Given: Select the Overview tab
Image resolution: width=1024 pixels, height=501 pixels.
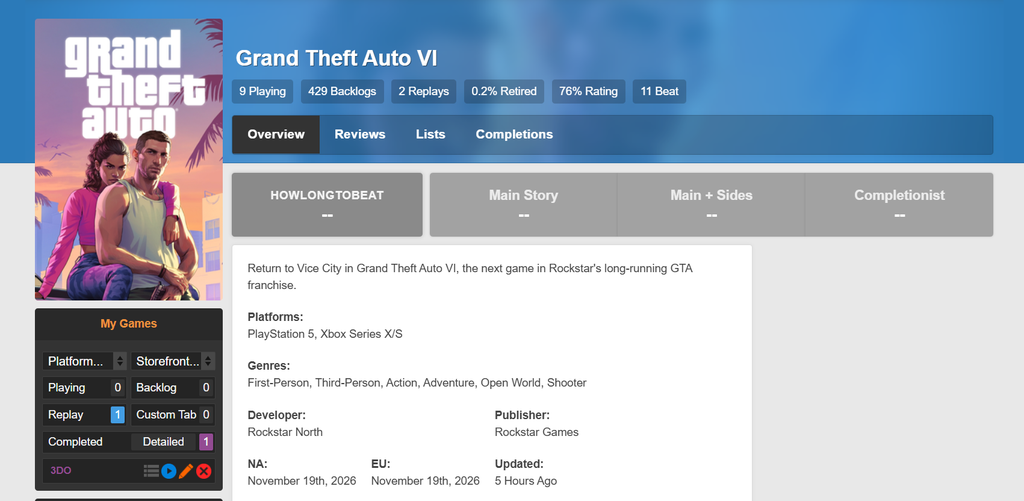Looking at the screenshot, I should click(276, 134).
